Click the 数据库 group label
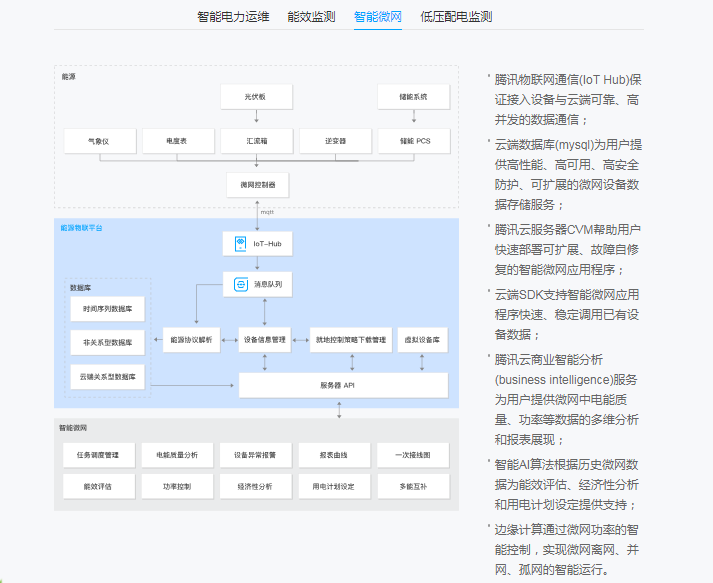Viewport: 713px width, 583px height. click(x=80, y=287)
